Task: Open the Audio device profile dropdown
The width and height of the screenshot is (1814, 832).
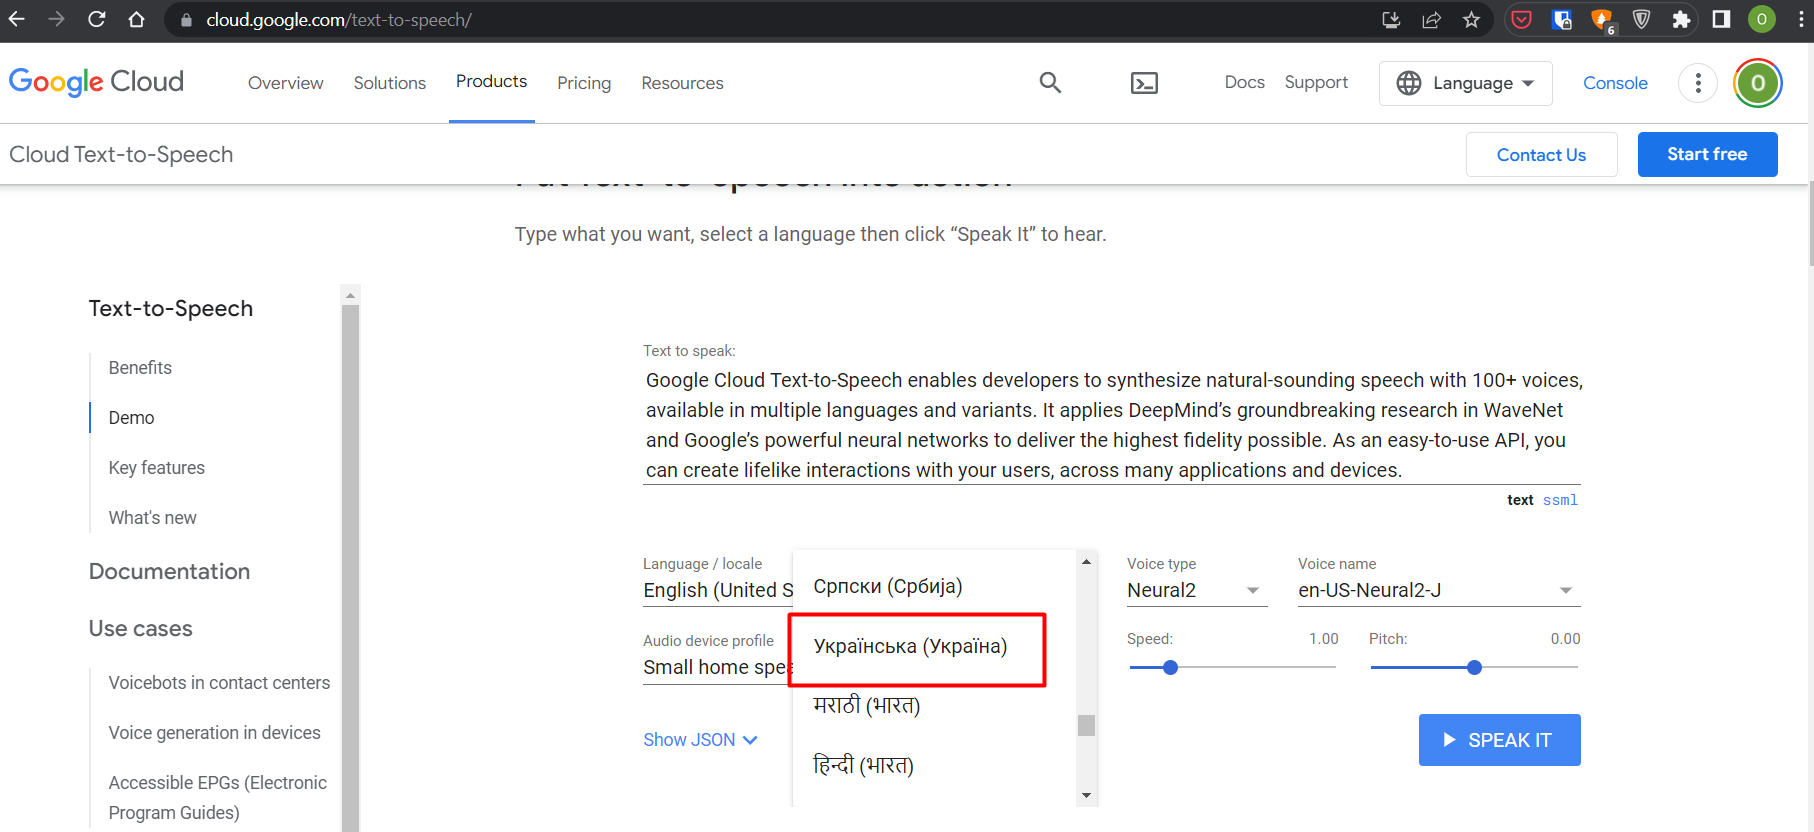Action: pos(718,668)
